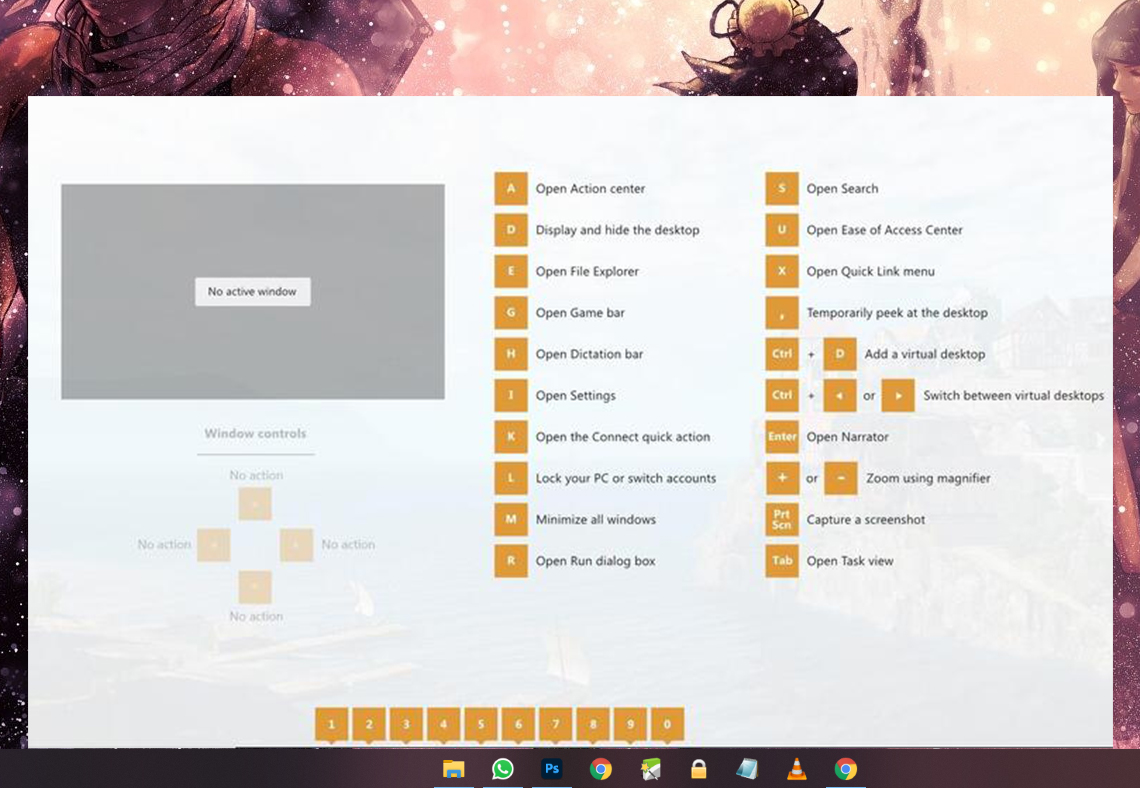The width and height of the screenshot is (1140, 788).
Task: Click the number 0 tile above the taskbar
Action: click(667, 725)
